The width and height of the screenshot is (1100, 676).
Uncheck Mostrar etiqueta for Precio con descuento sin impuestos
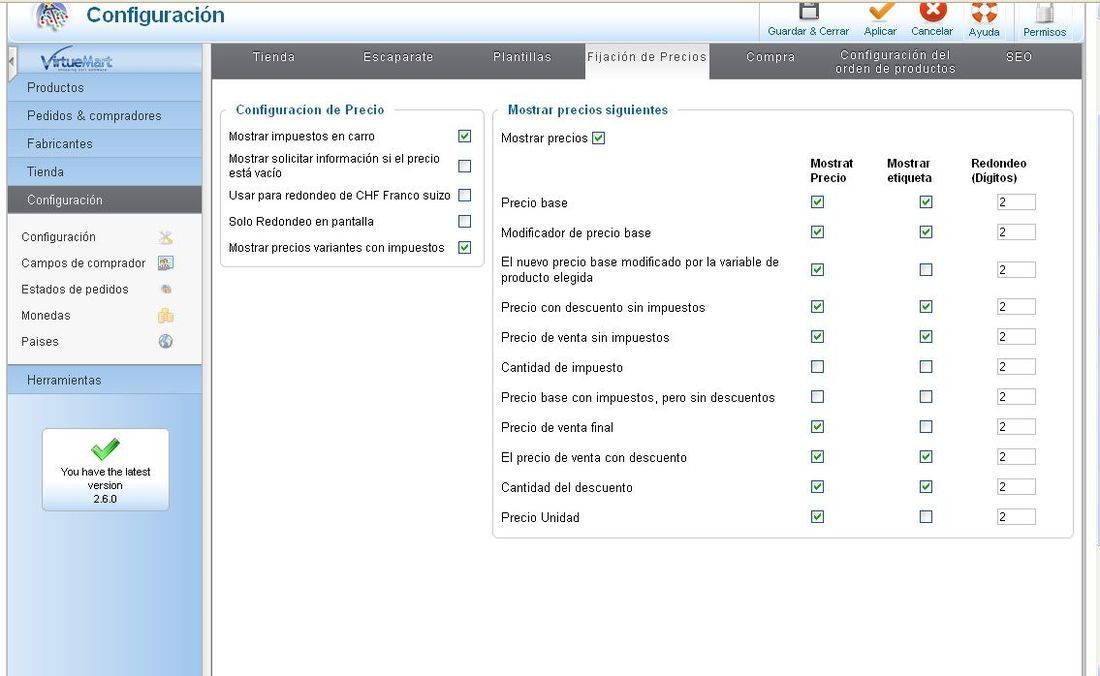point(926,306)
